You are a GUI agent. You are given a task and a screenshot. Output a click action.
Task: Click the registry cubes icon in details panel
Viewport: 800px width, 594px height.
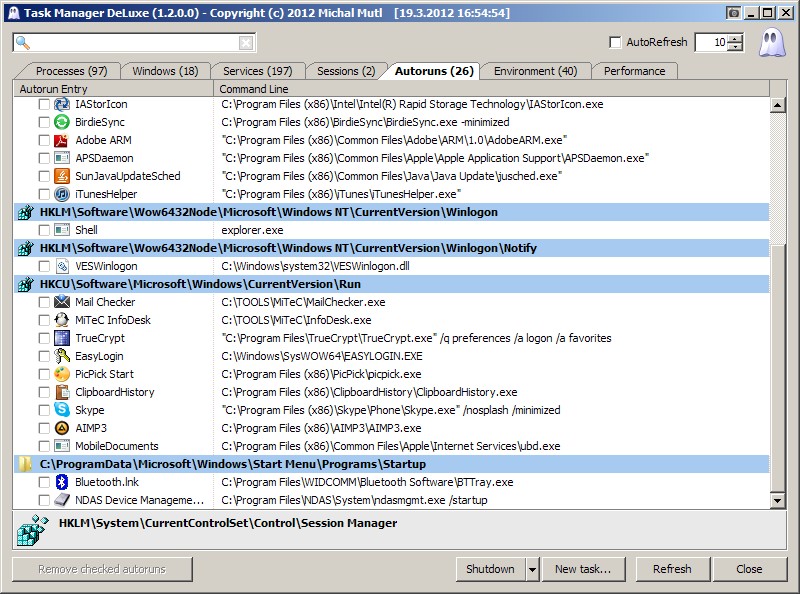pos(32,531)
